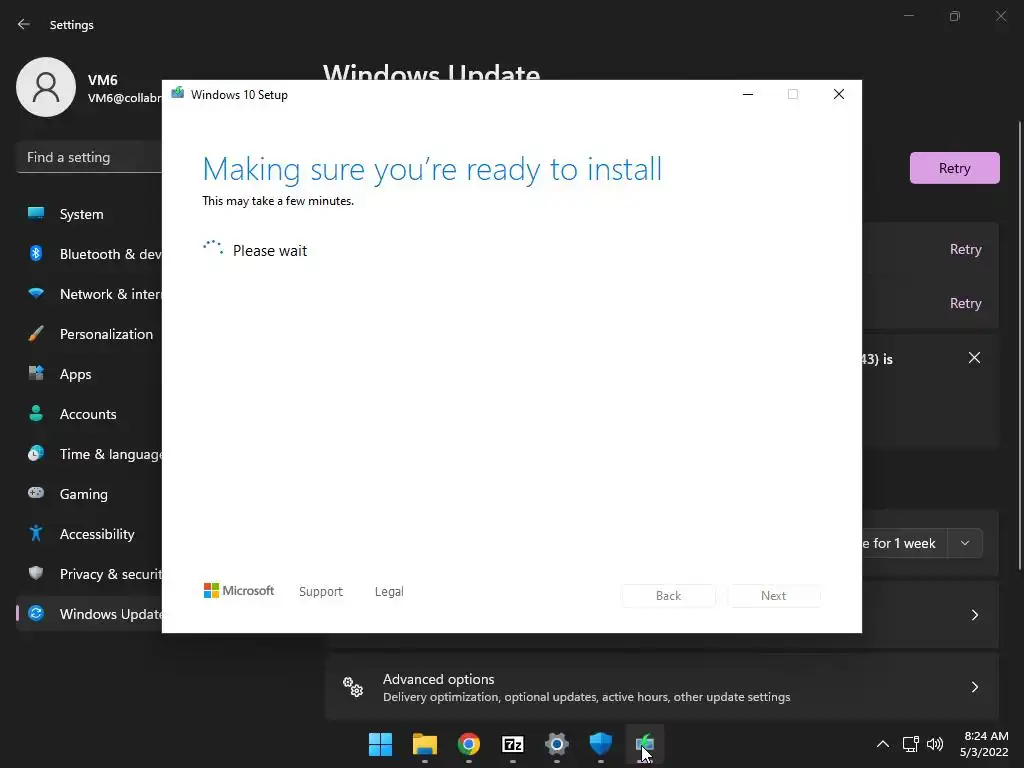Click Windows 10 Setup taskbar icon
Screen dimensions: 1024x768
point(645,744)
